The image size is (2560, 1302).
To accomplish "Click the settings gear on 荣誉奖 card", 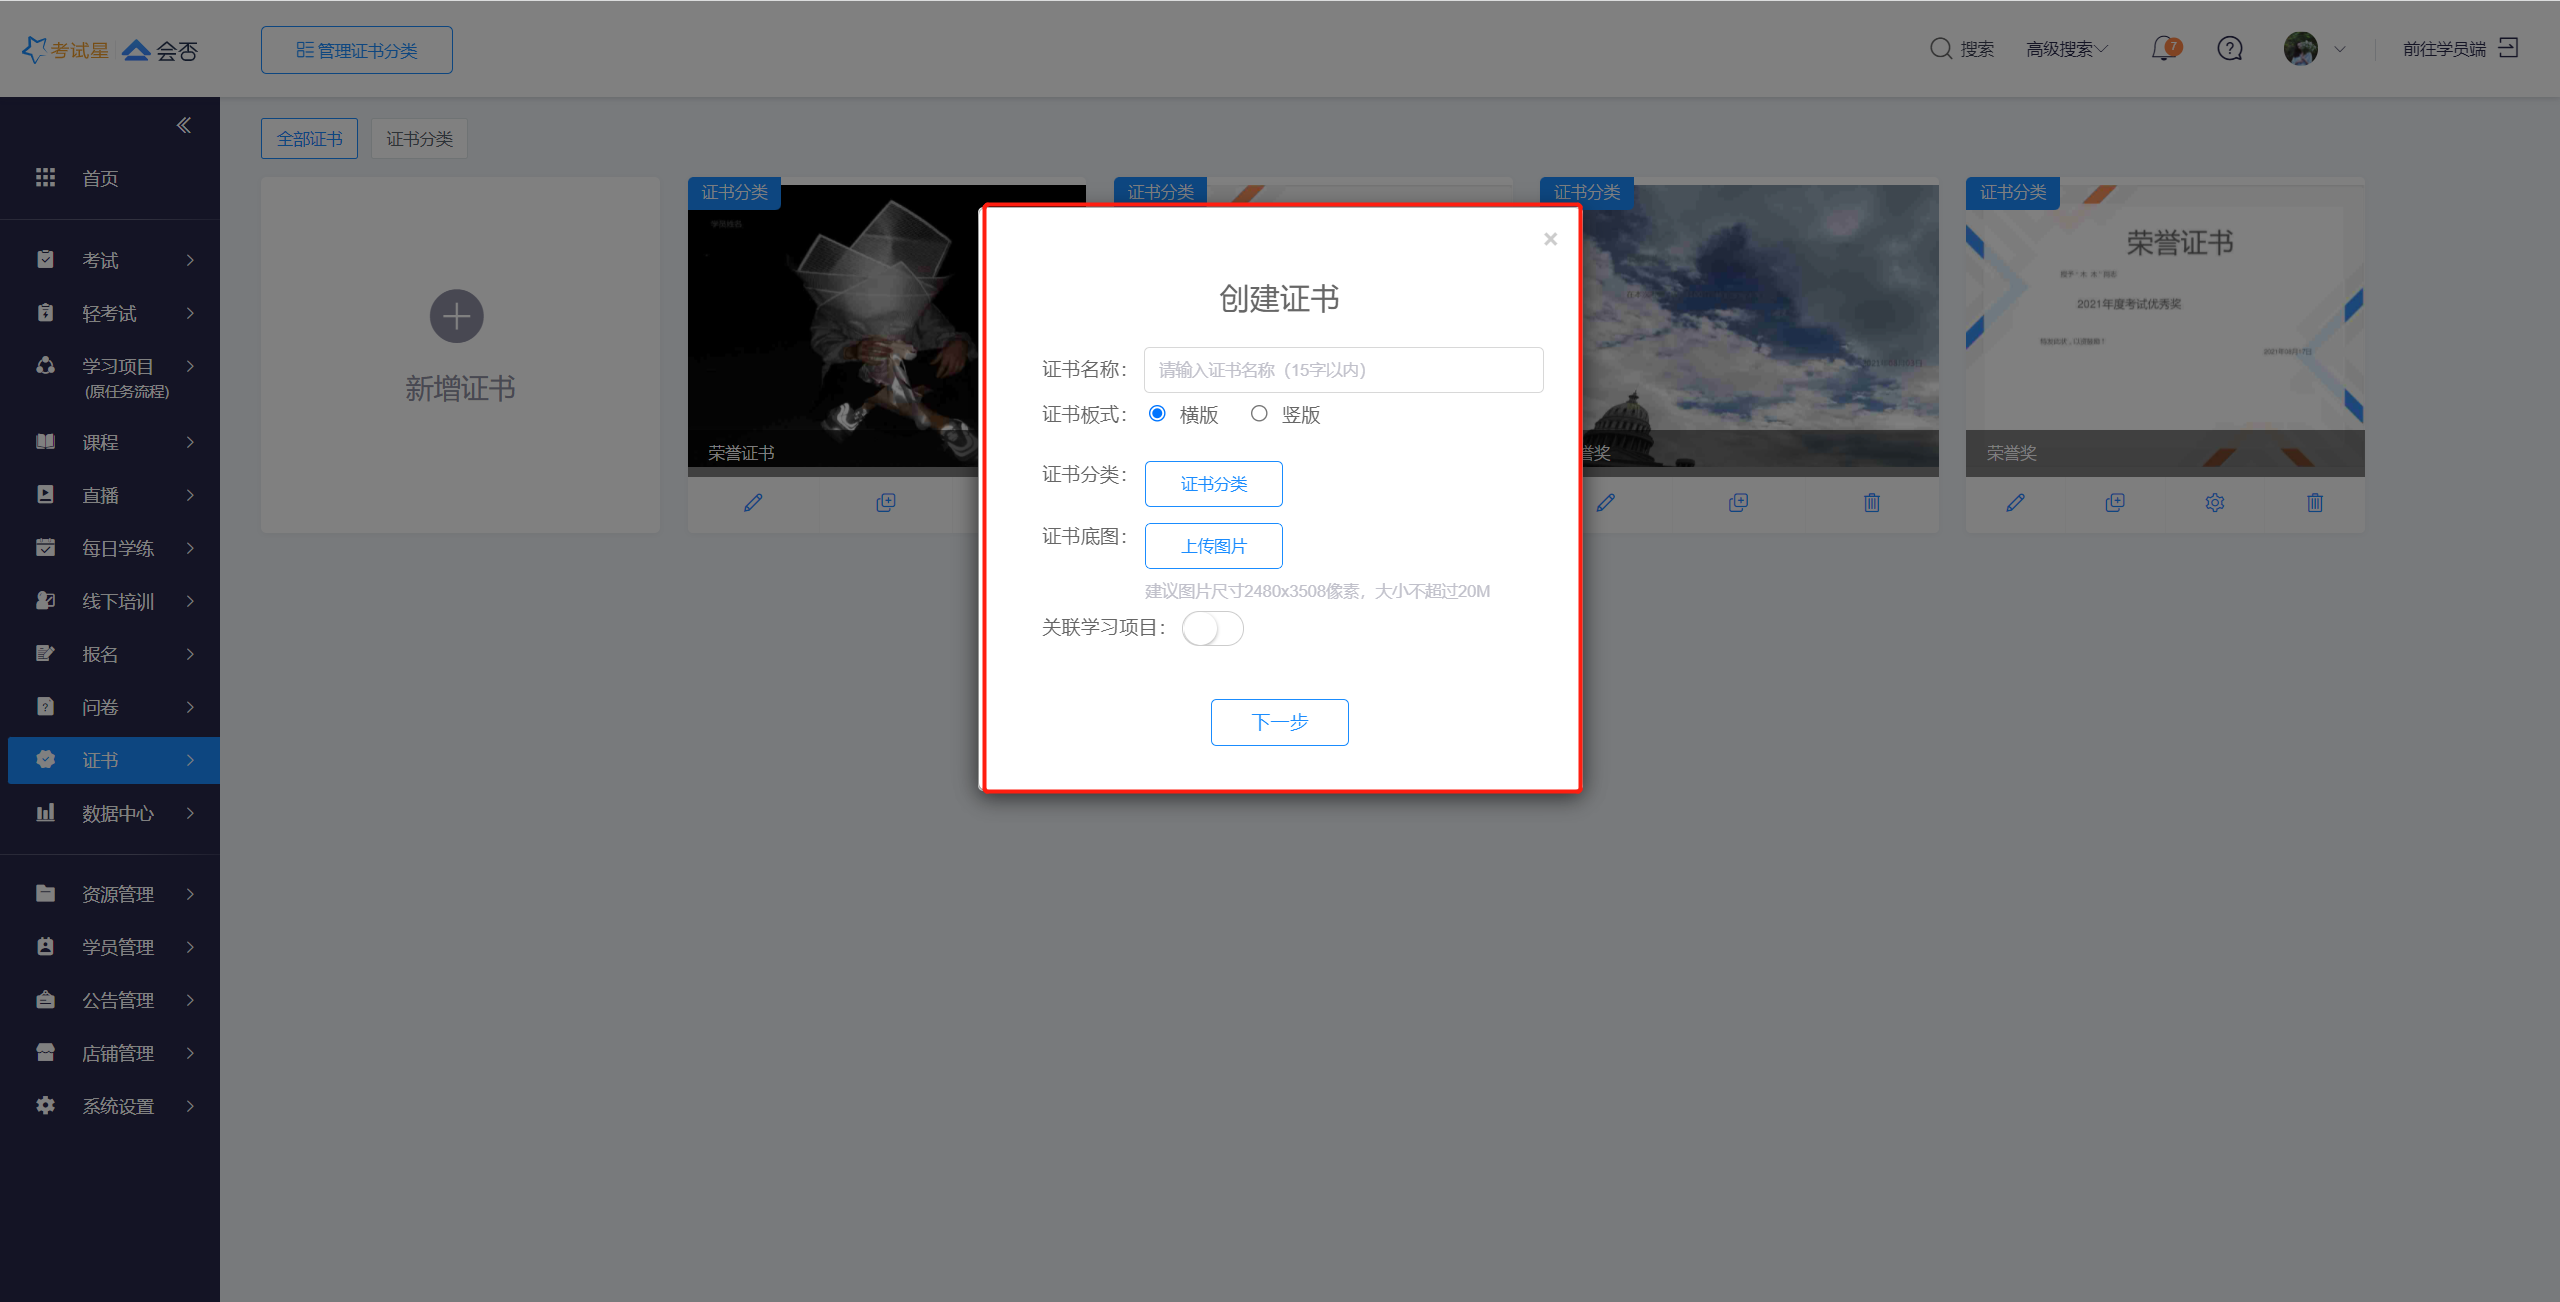I will pyautogui.click(x=2214, y=502).
